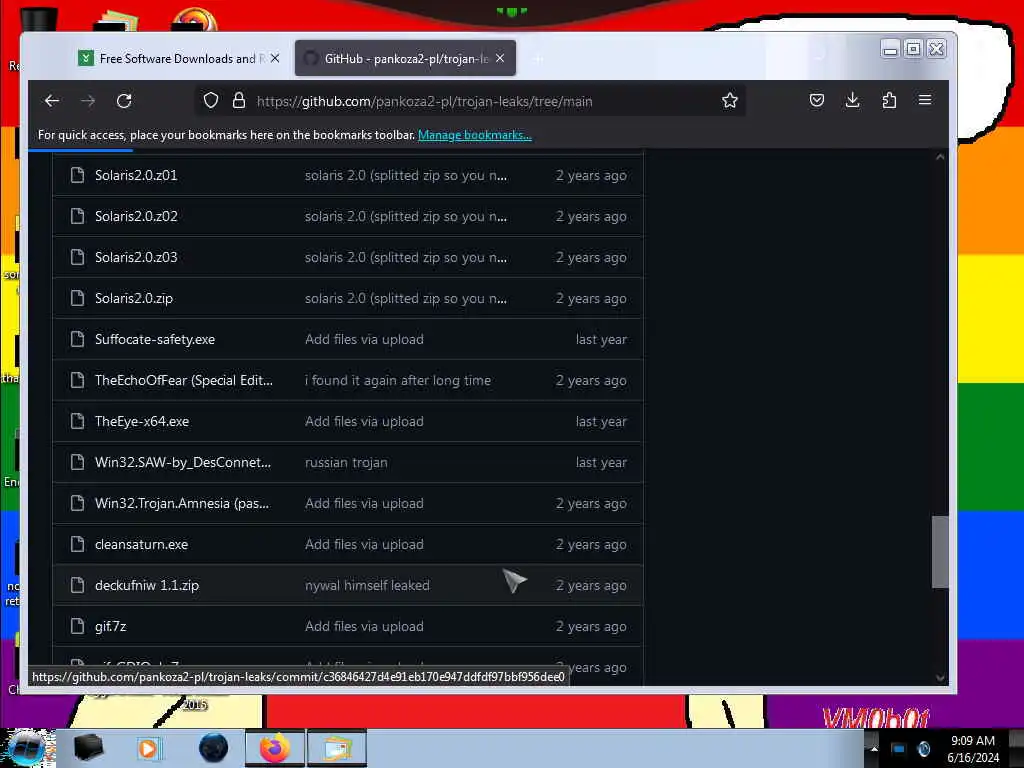Show hidden system tray icons
This screenshot has width=1024, height=768.
(874, 748)
